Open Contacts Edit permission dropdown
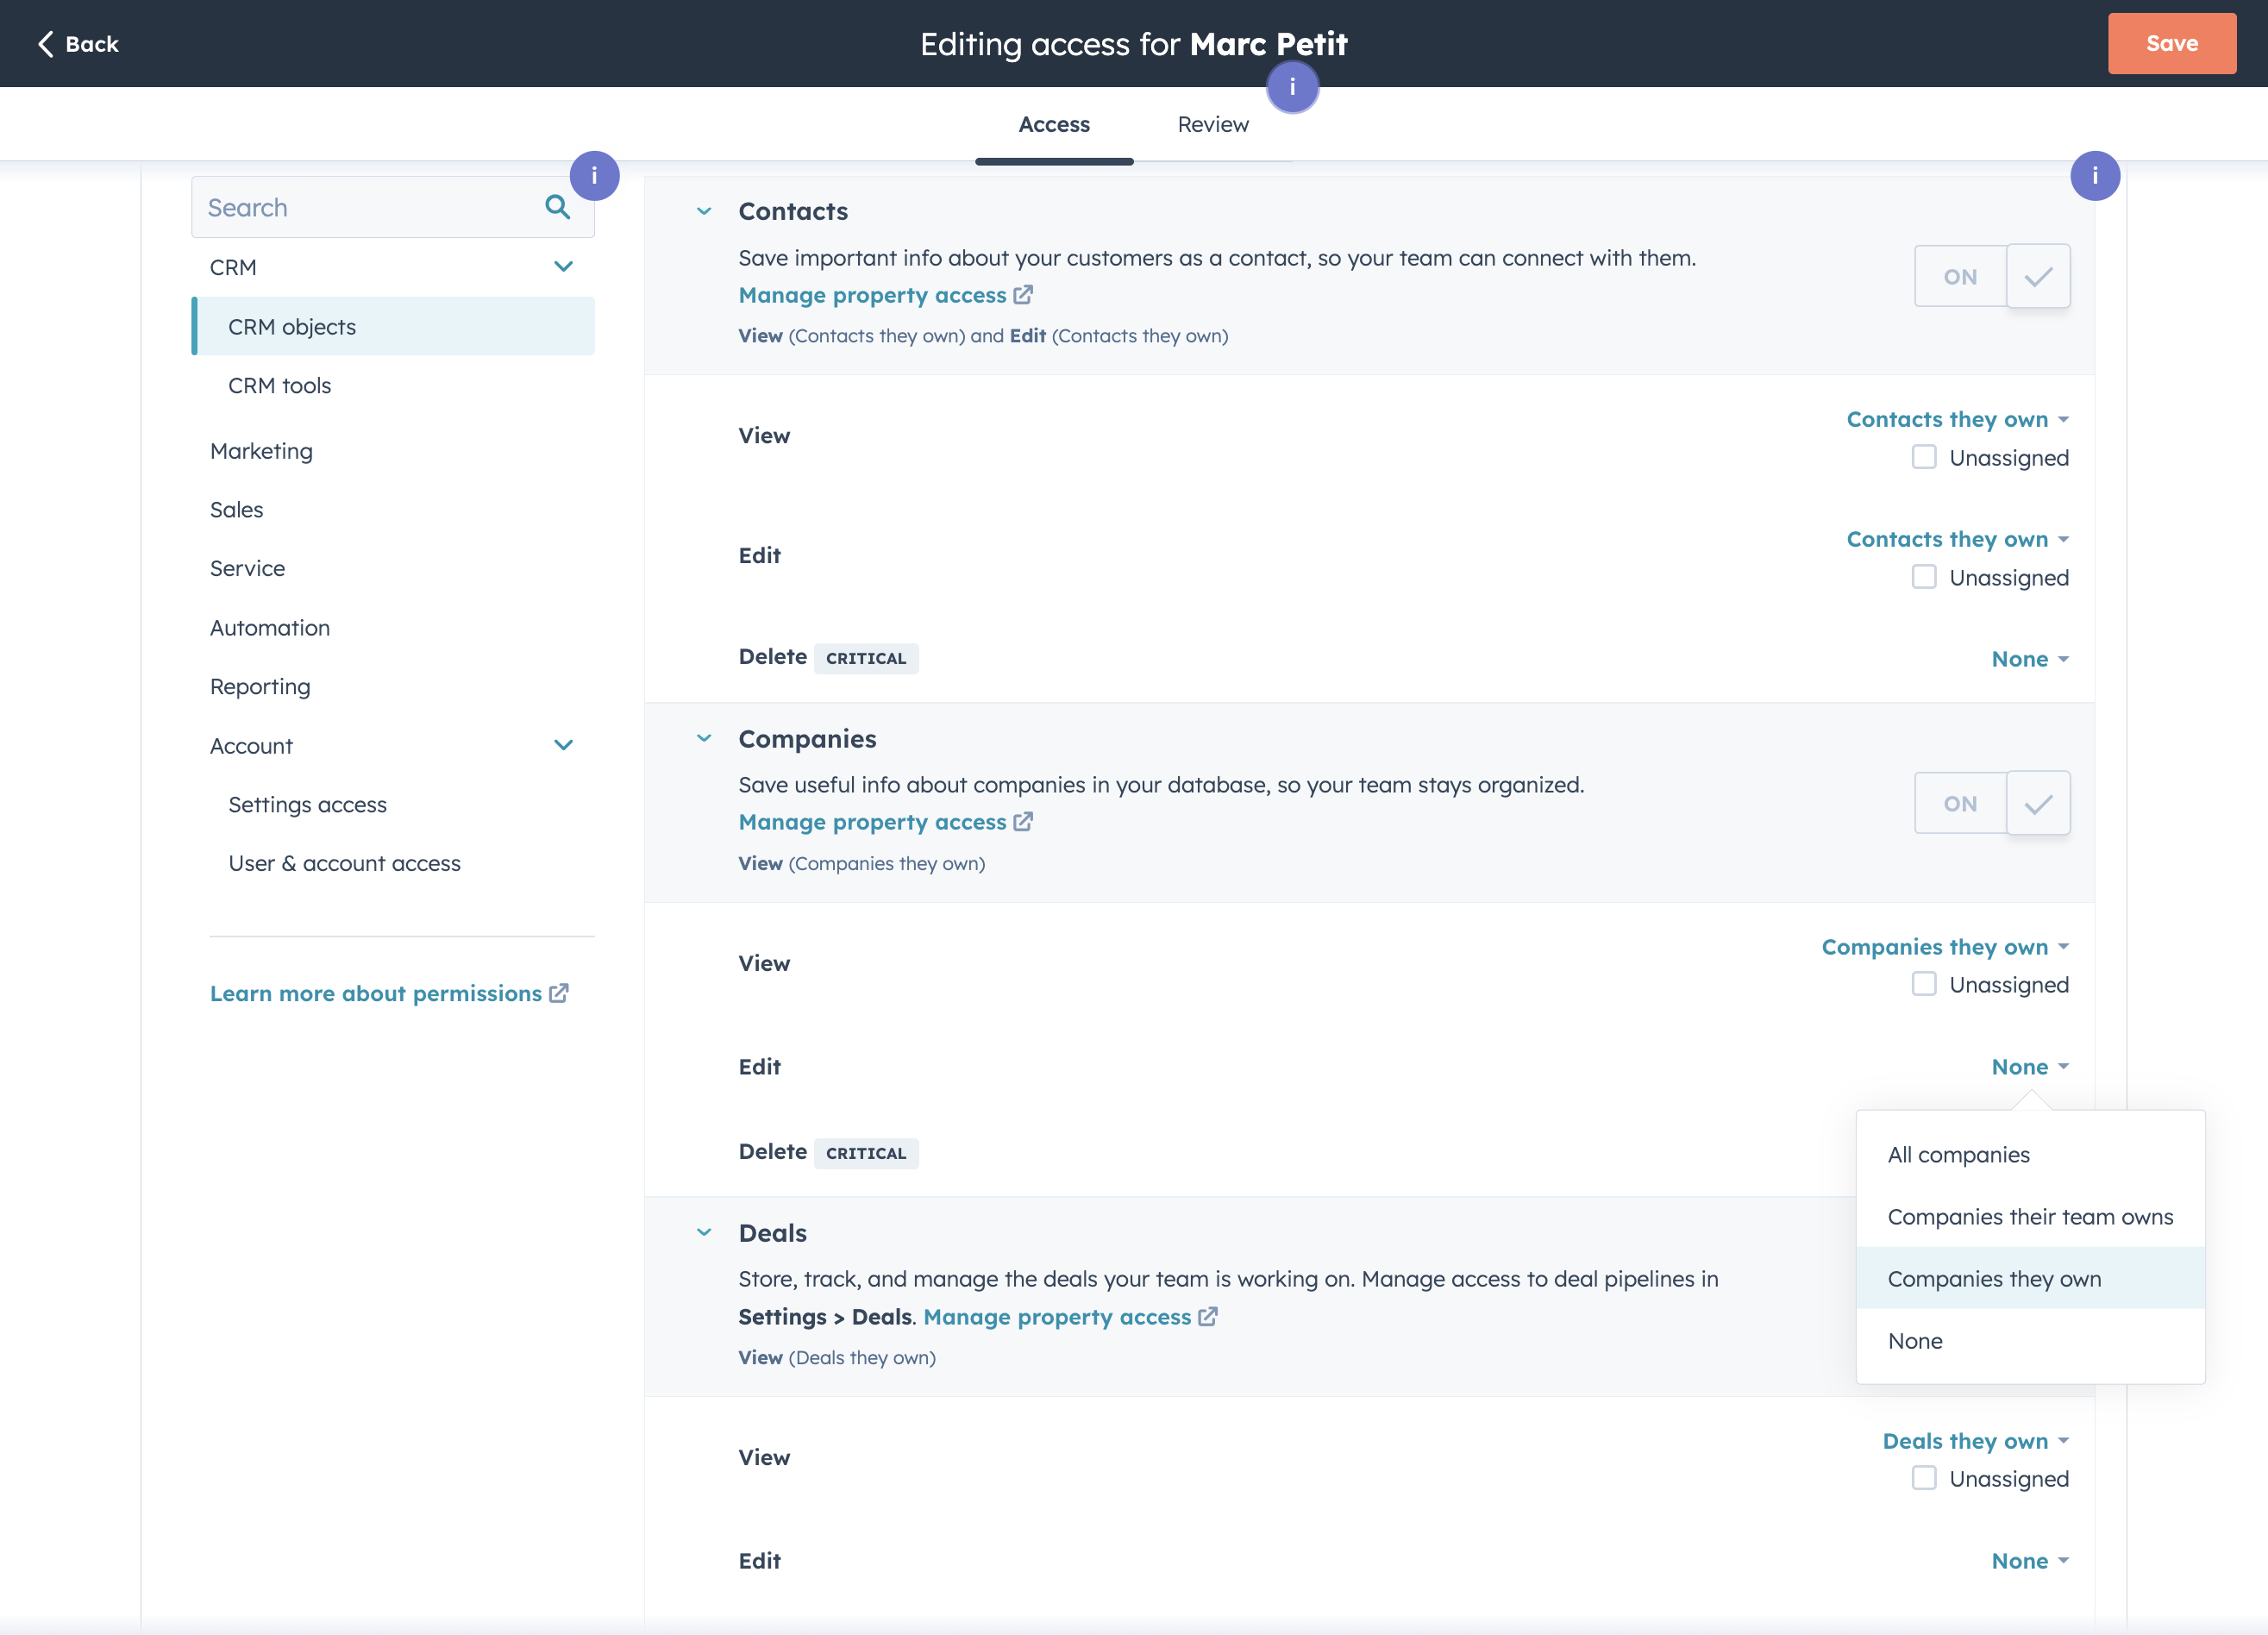Screen dimensions: 2268x1635 click(x=1957, y=539)
